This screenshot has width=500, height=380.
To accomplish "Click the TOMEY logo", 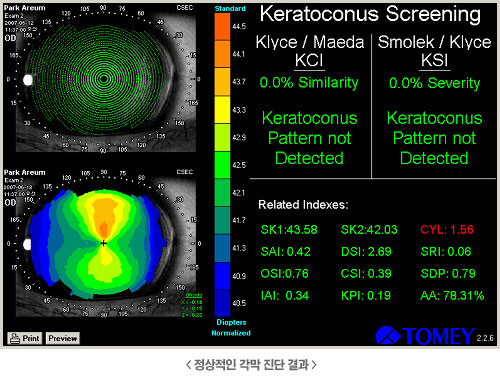I will (425, 336).
